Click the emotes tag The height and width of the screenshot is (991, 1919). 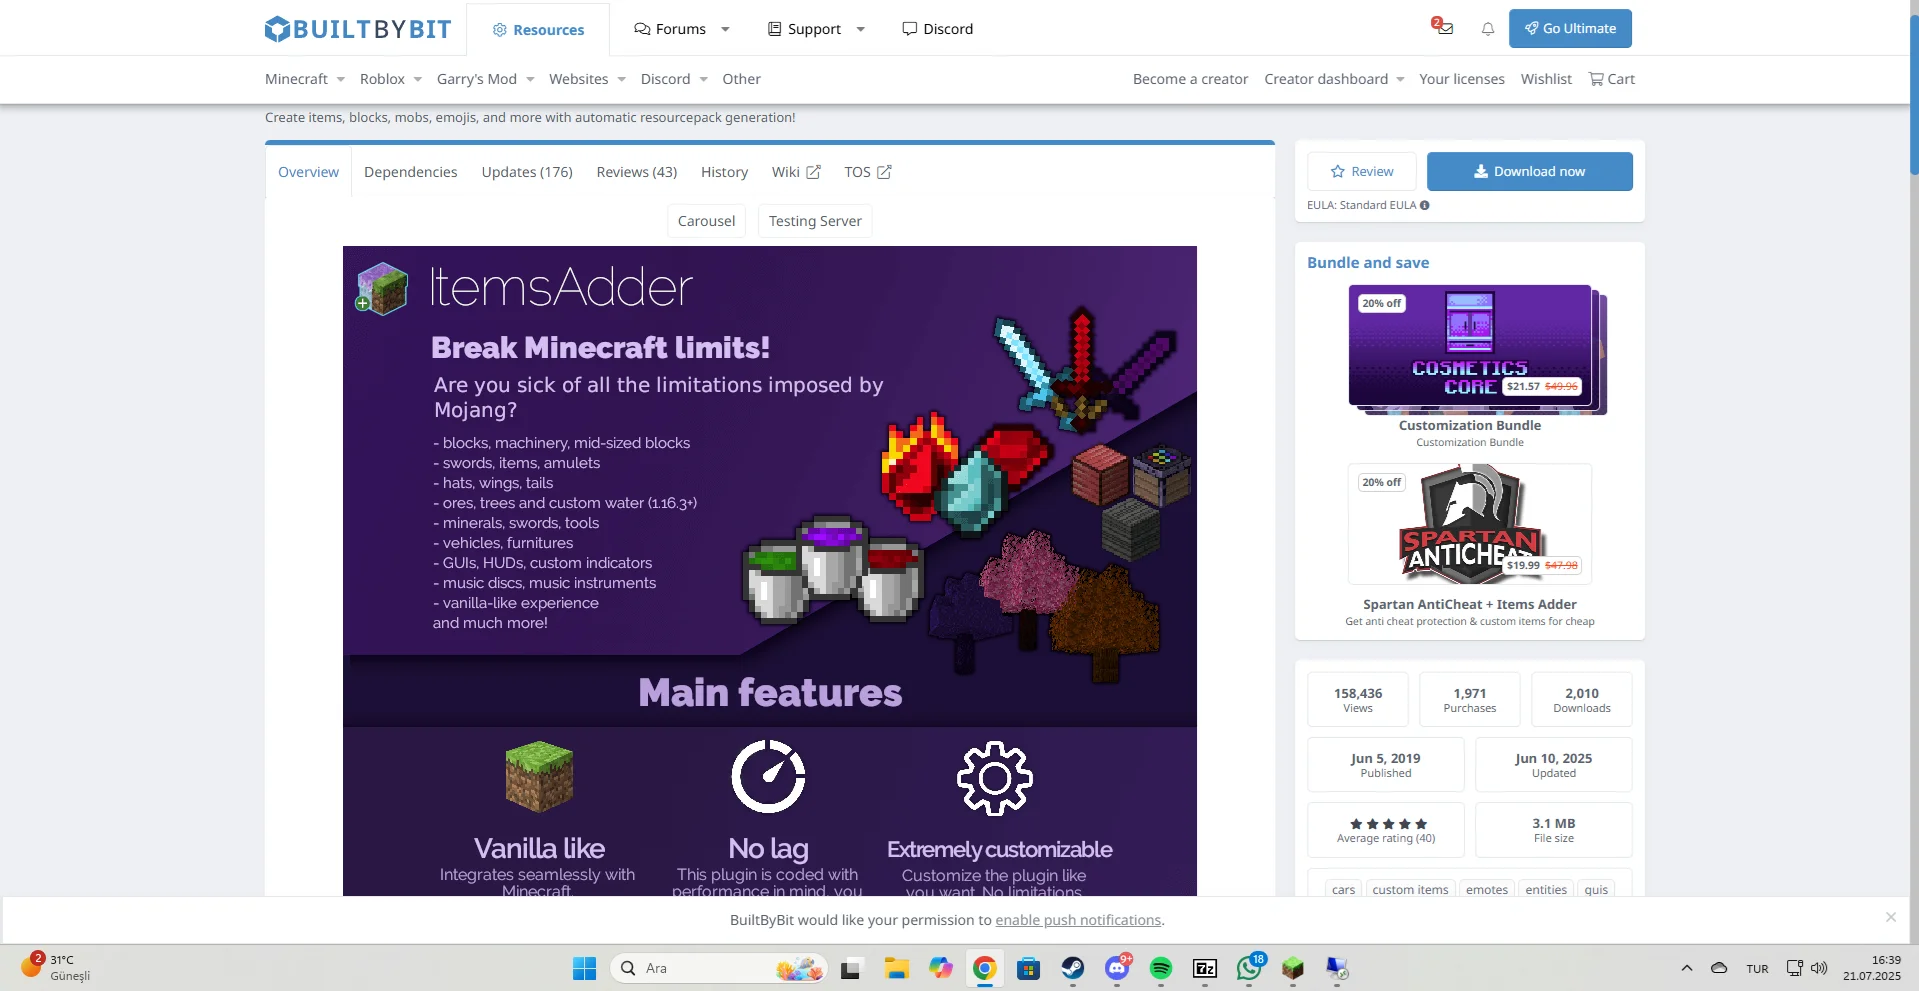[1487, 889]
